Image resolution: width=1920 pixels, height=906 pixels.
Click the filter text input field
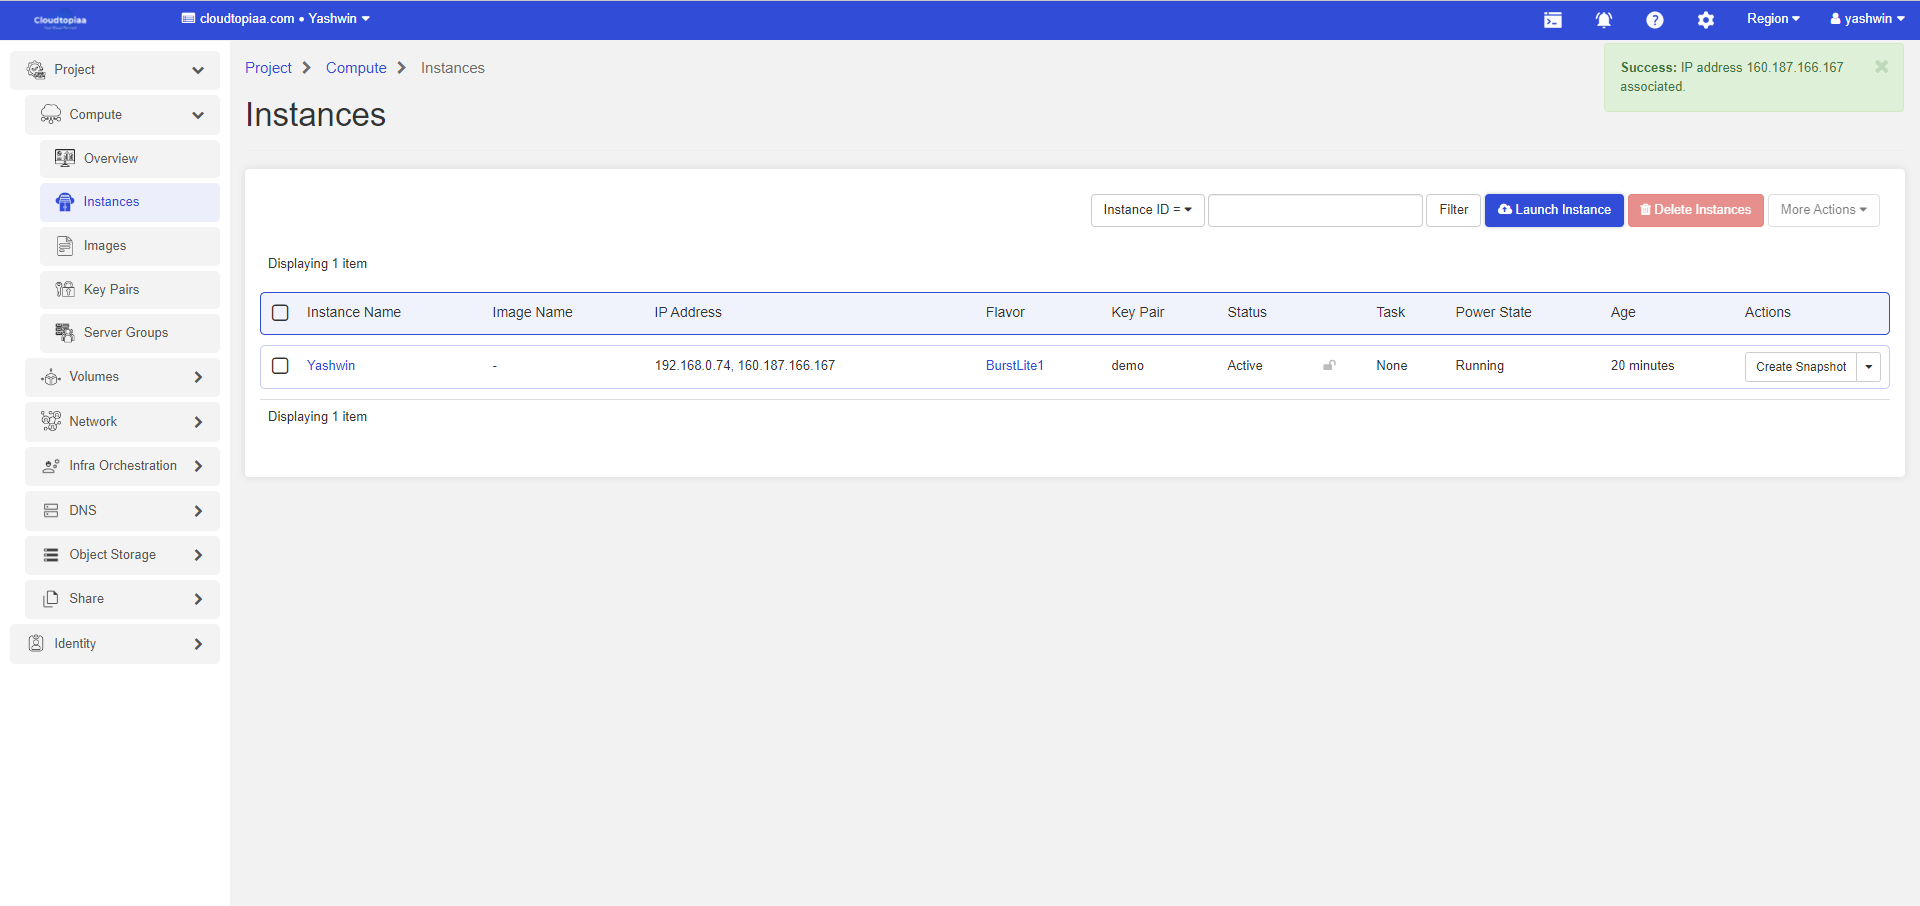[x=1314, y=210]
